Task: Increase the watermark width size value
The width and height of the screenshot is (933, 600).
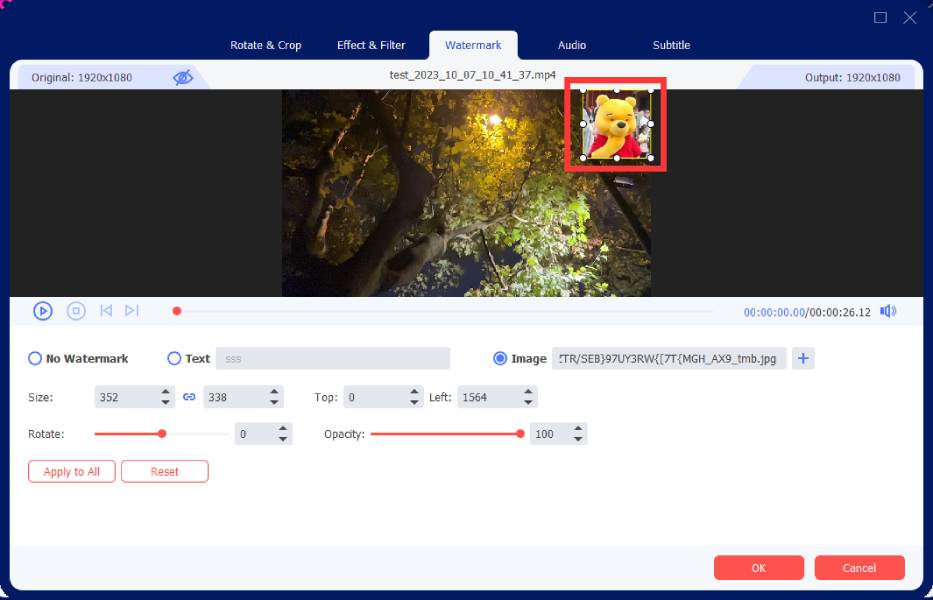Action: pos(166,392)
